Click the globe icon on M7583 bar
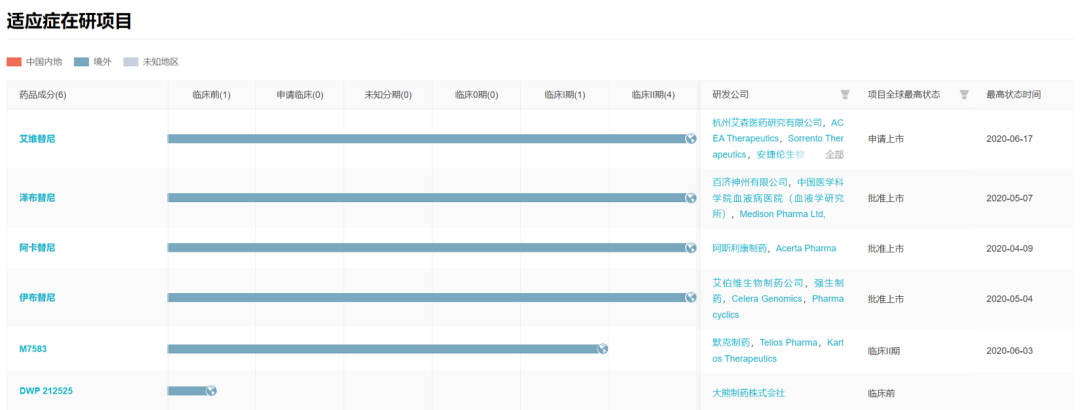Viewport: 1080px width, 410px height. pyautogui.click(x=603, y=349)
